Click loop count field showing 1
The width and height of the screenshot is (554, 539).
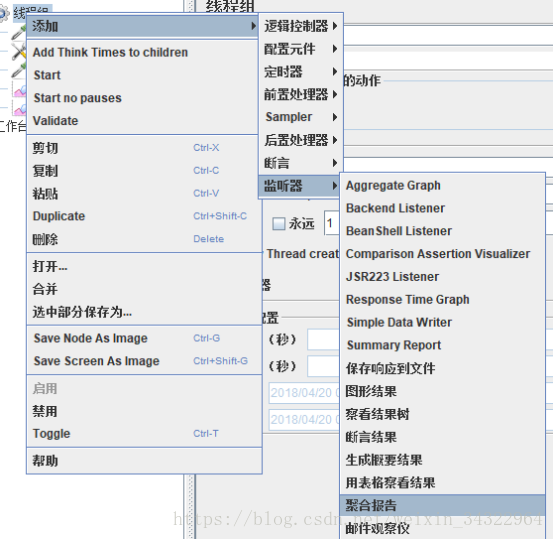331,223
